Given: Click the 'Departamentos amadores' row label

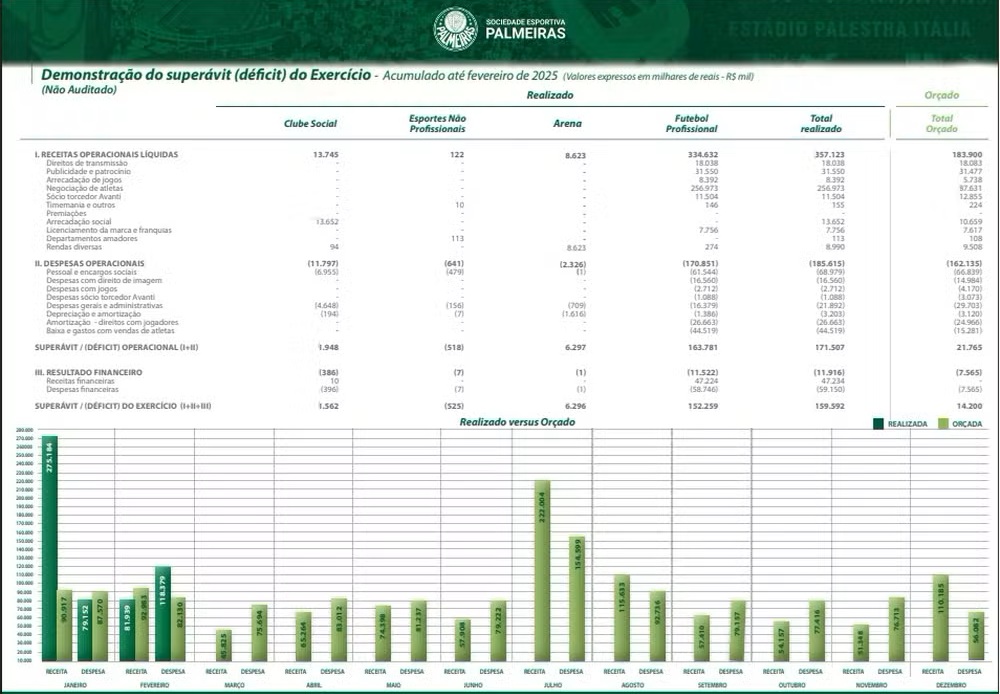Looking at the screenshot, I should point(92,239).
